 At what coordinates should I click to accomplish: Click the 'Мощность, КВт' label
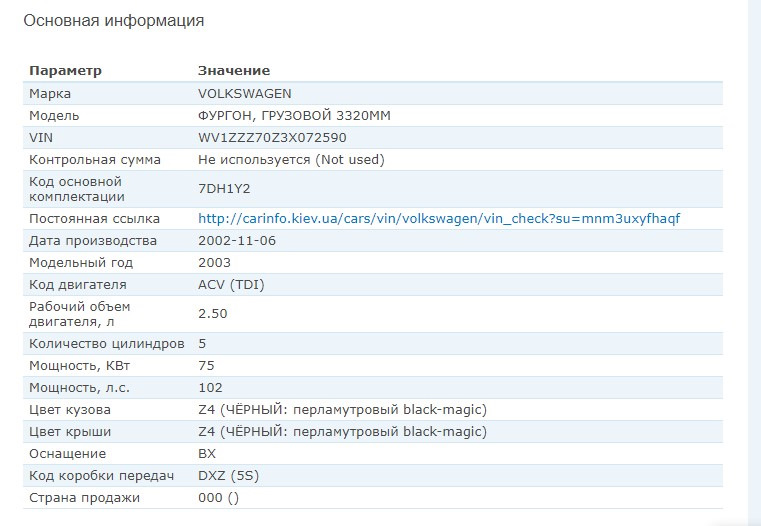click(80, 366)
